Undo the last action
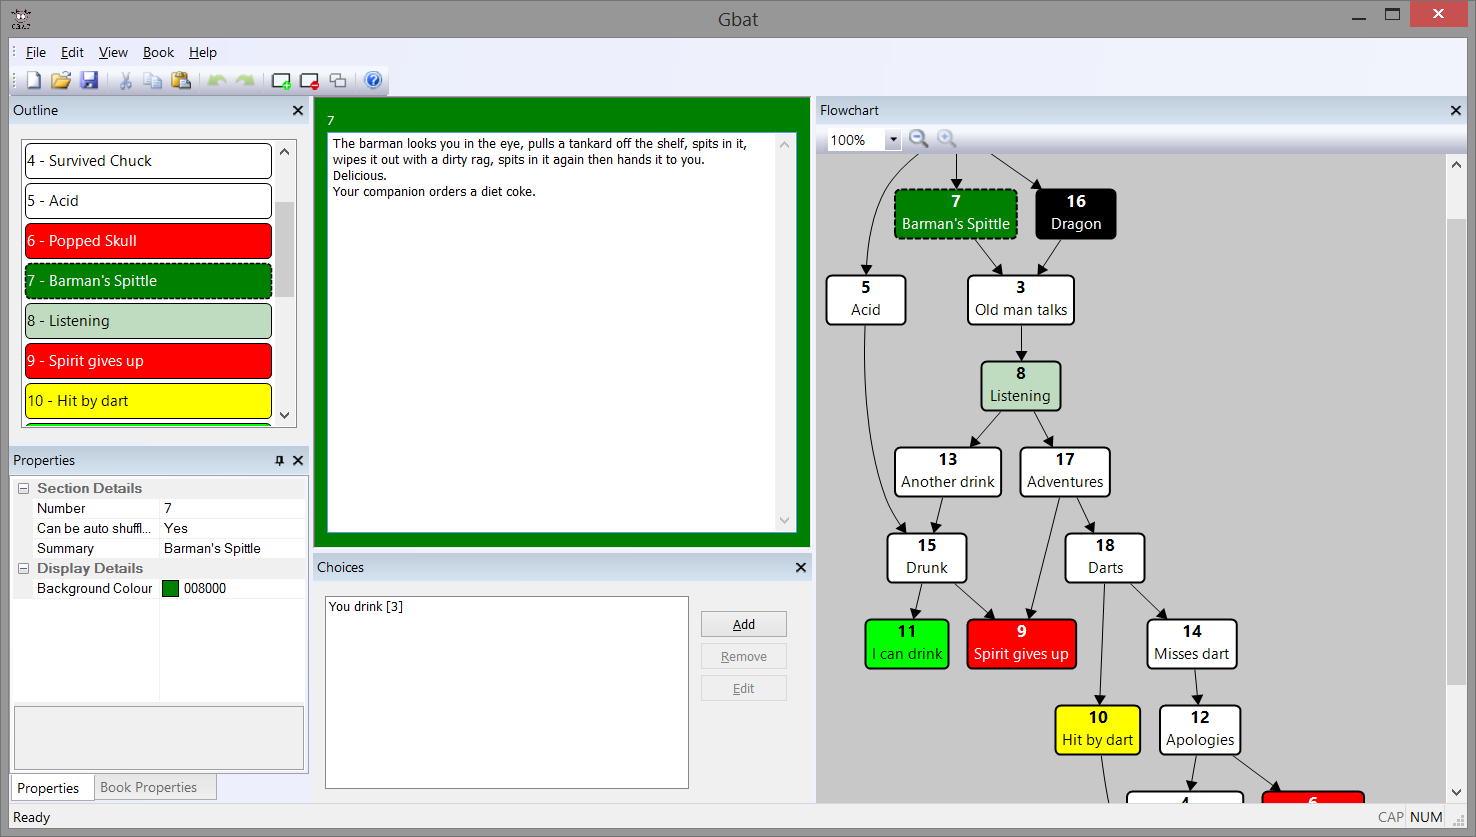The width and height of the screenshot is (1476, 837). tap(217, 81)
